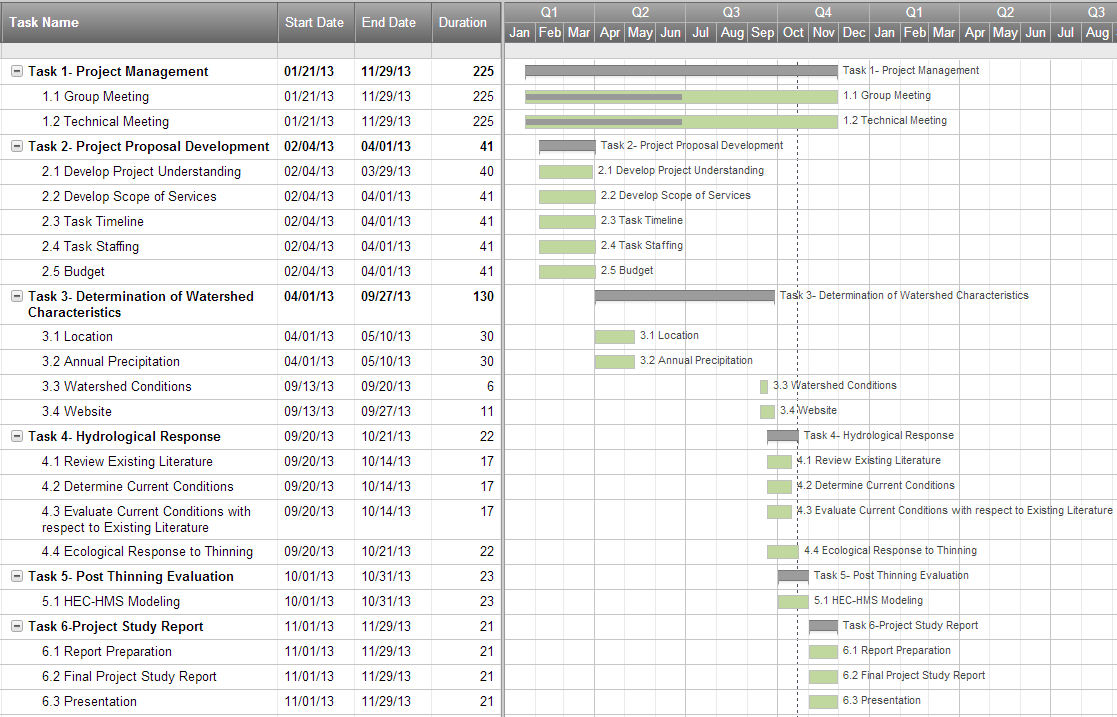
Task: Select 4.1 Review Existing Literature row
Action: coord(251,461)
